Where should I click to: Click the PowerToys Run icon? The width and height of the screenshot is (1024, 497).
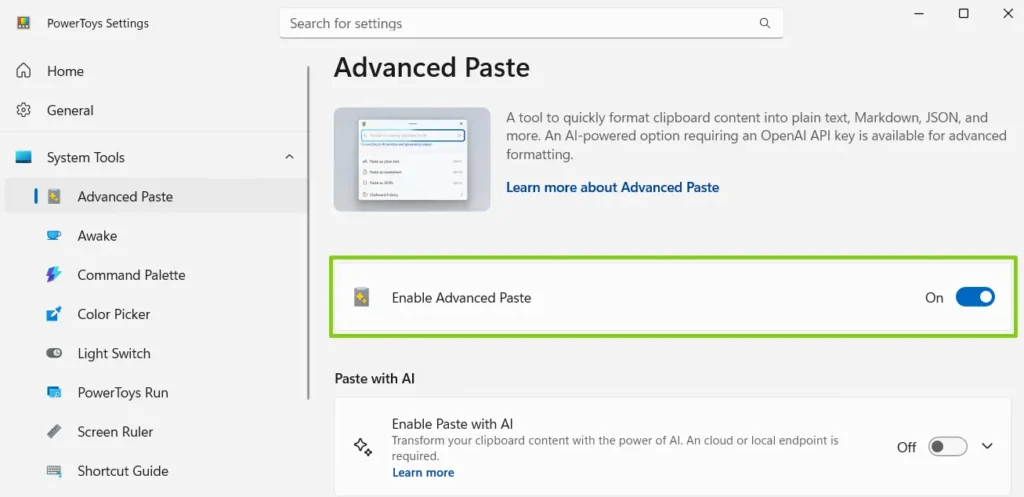tap(54, 393)
